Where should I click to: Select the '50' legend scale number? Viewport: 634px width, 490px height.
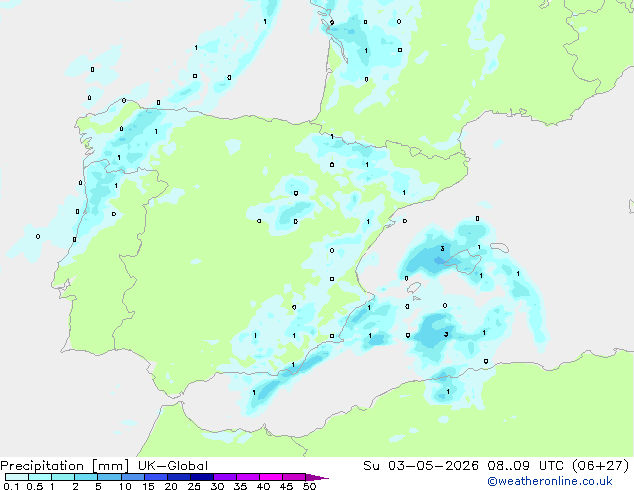(309, 486)
